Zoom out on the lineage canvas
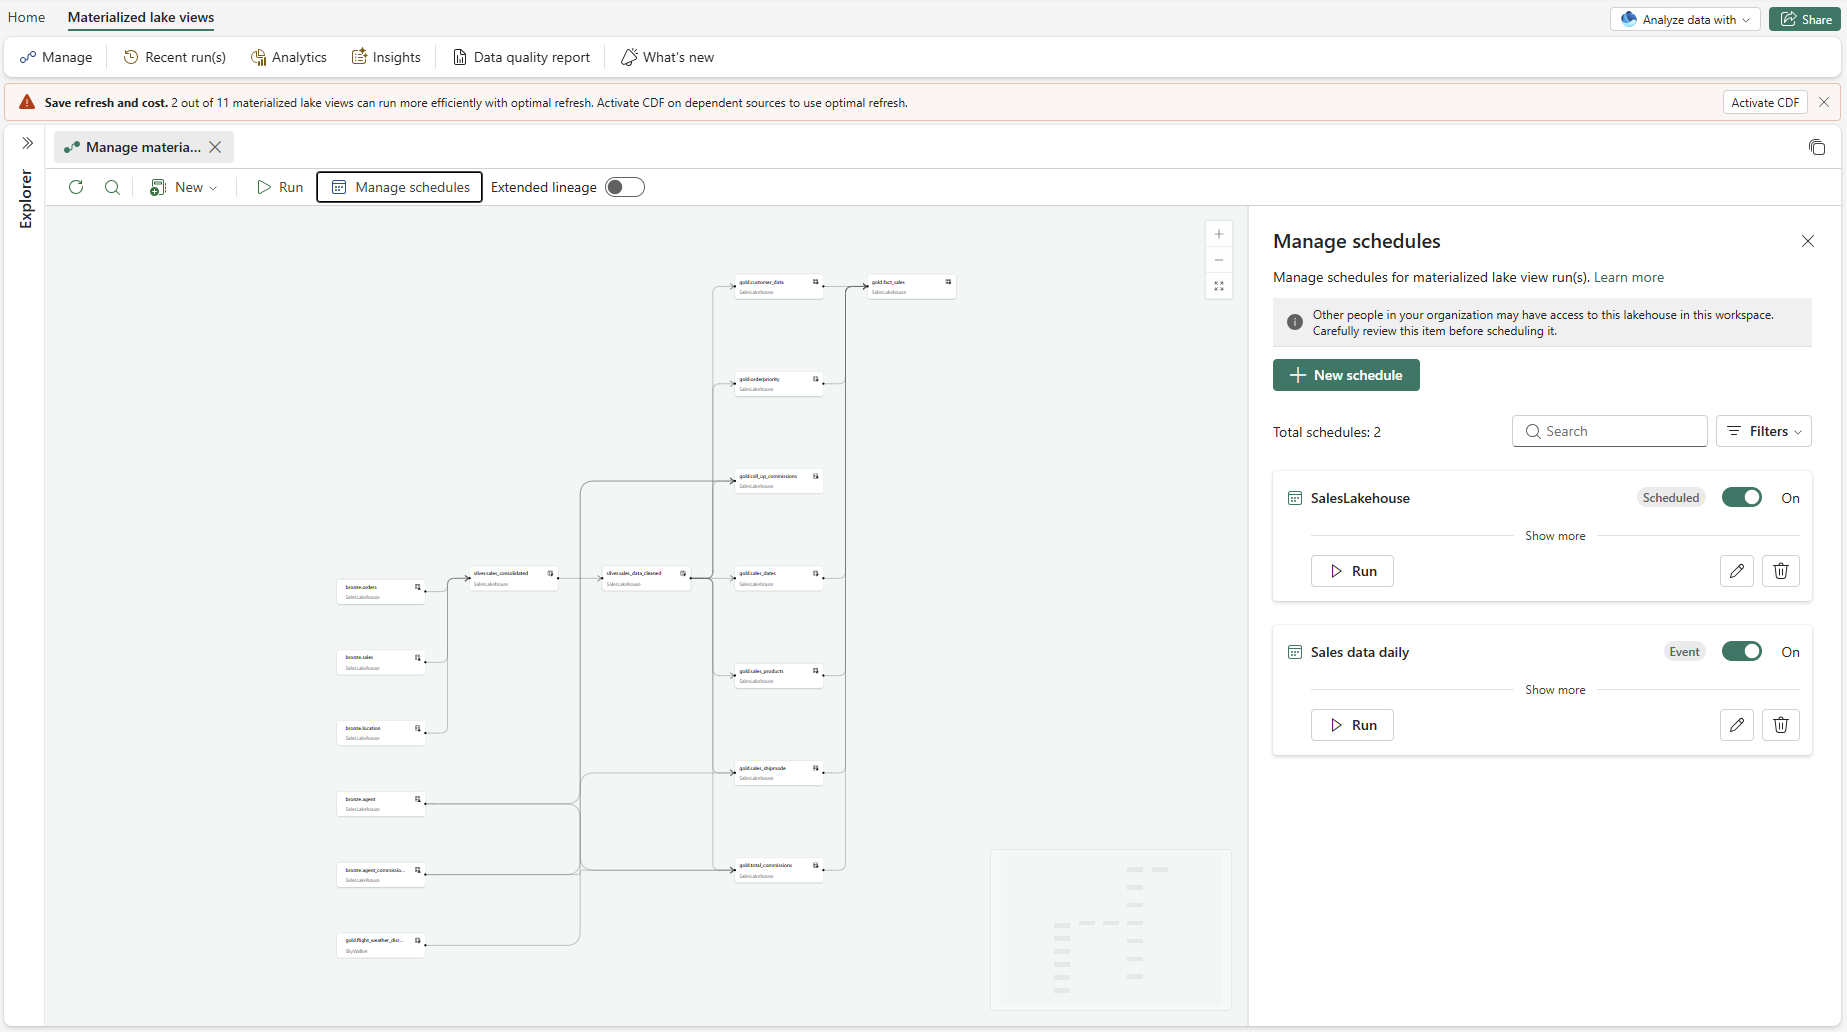The height and width of the screenshot is (1032, 1847). (x=1219, y=260)
